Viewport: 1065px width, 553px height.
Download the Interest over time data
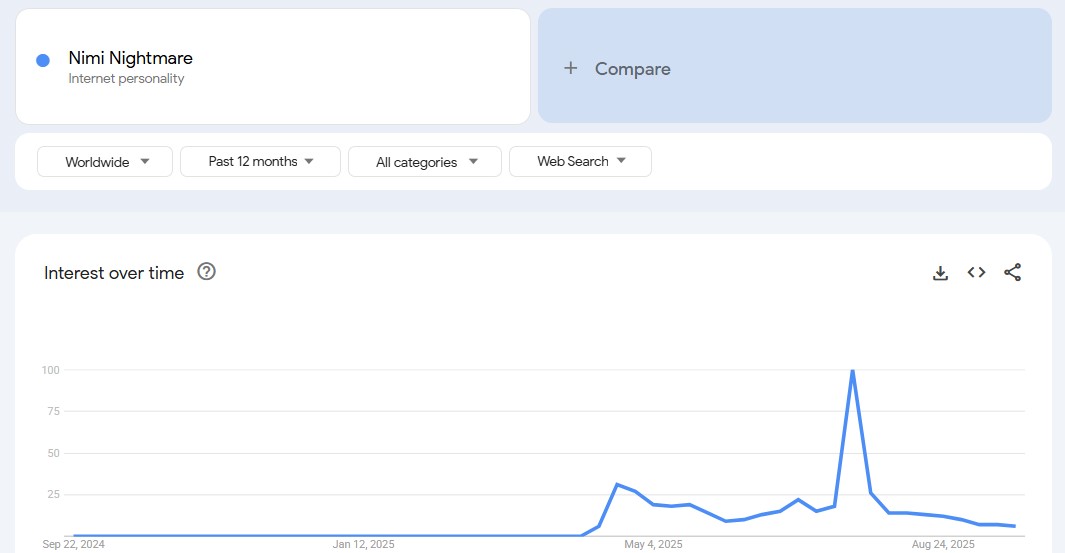click(x=940, y=273)
